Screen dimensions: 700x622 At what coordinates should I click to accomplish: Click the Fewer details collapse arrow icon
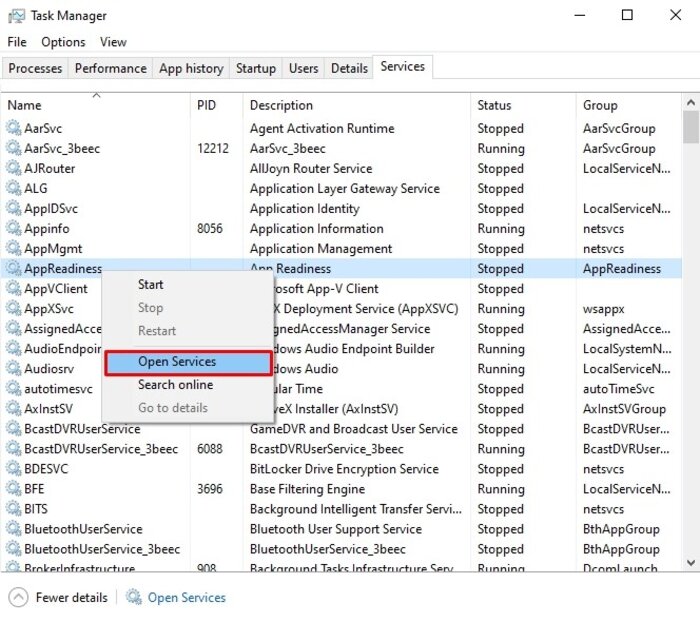pyautogui.click(x=18, y=597)
